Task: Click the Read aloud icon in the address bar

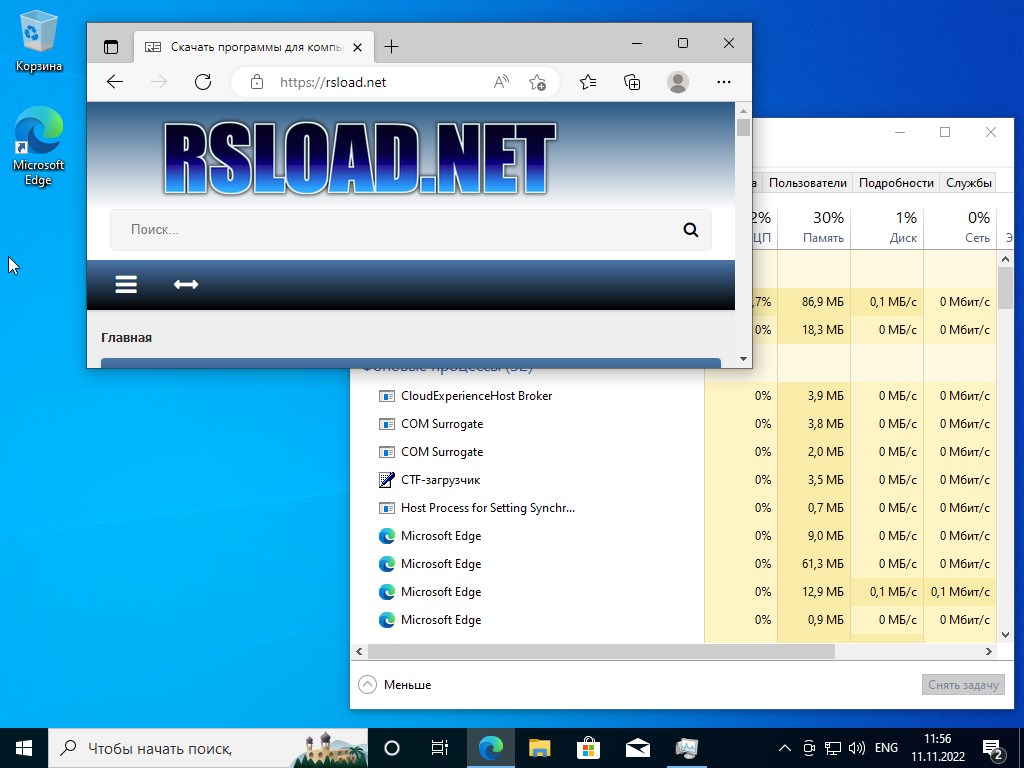Action: point(502,82)
